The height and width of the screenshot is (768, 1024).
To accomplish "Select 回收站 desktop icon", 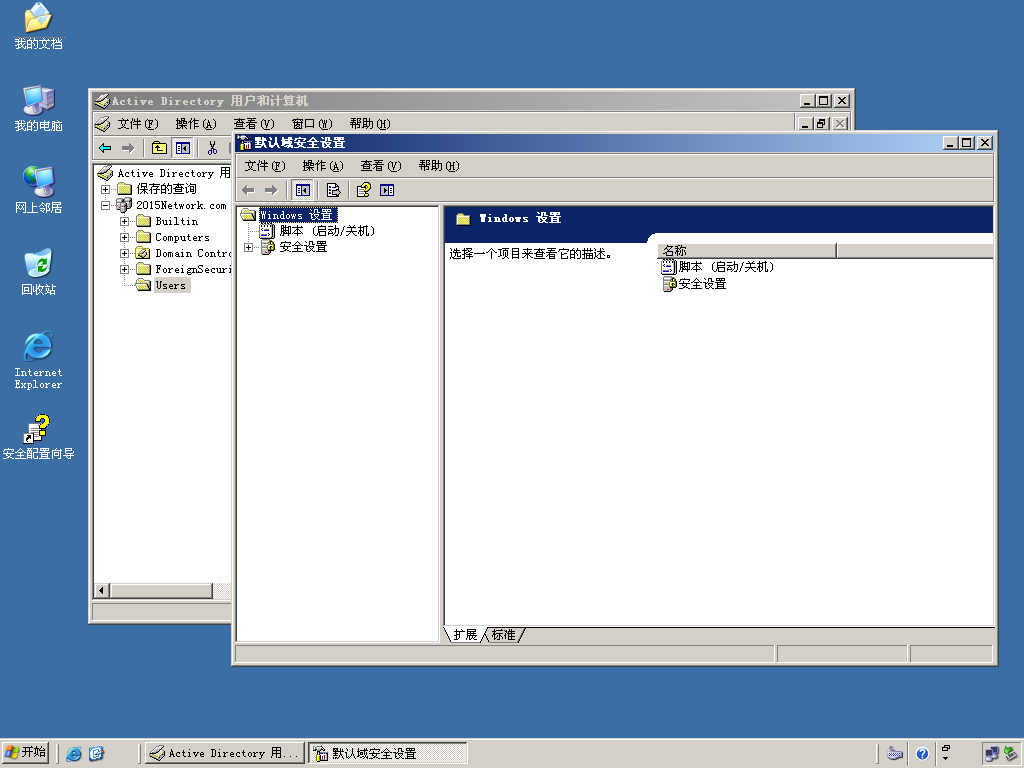I will click(x=38, y=272).
